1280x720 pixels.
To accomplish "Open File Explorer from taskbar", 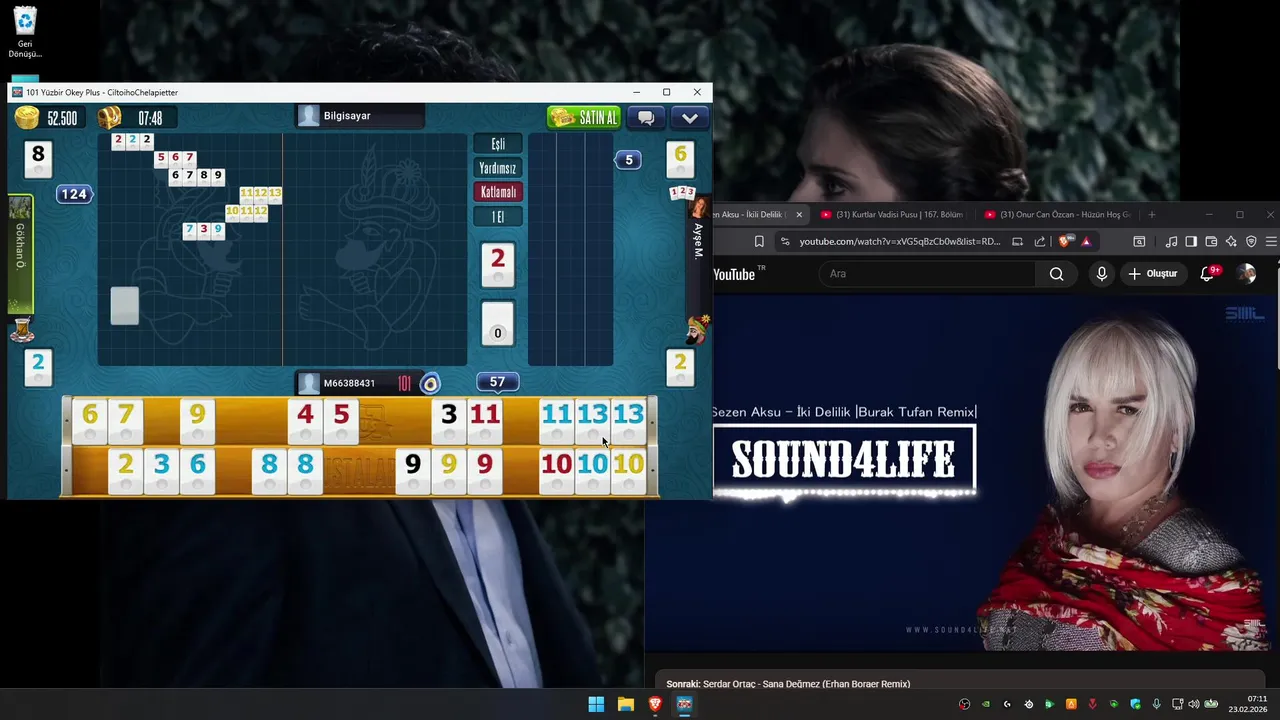I will pos(626,704).
